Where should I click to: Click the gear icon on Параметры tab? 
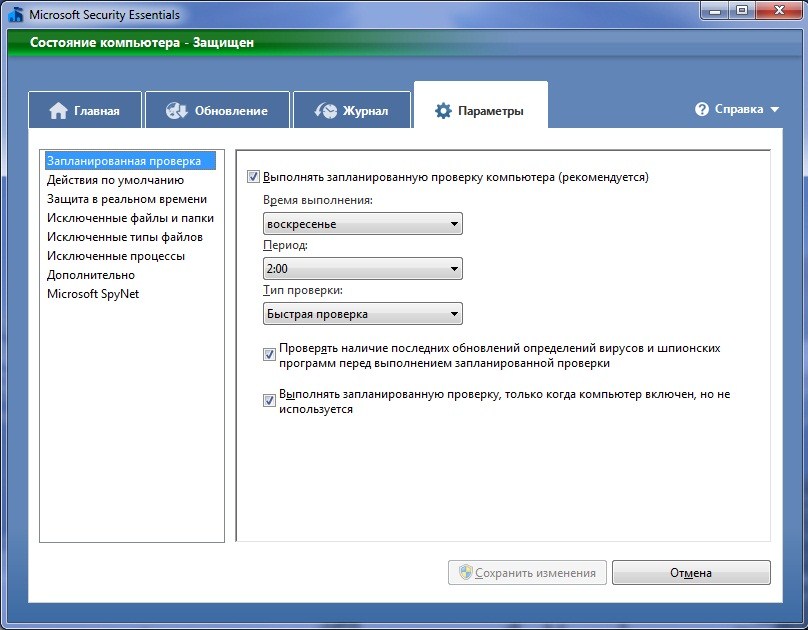pyautogui.click(x=443, y=110)
